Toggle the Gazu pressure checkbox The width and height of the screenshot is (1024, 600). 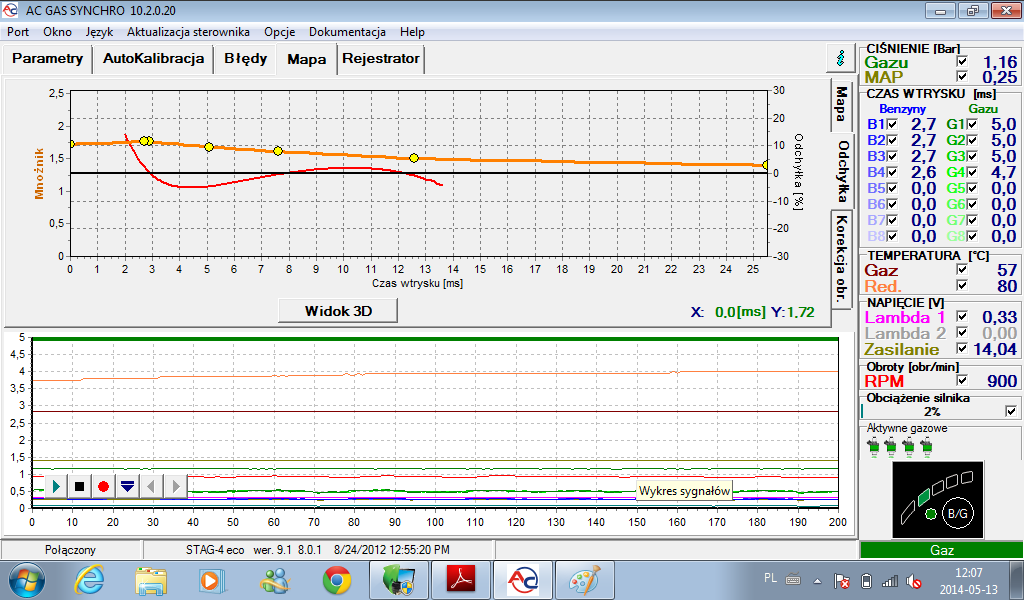coord(962,62)
